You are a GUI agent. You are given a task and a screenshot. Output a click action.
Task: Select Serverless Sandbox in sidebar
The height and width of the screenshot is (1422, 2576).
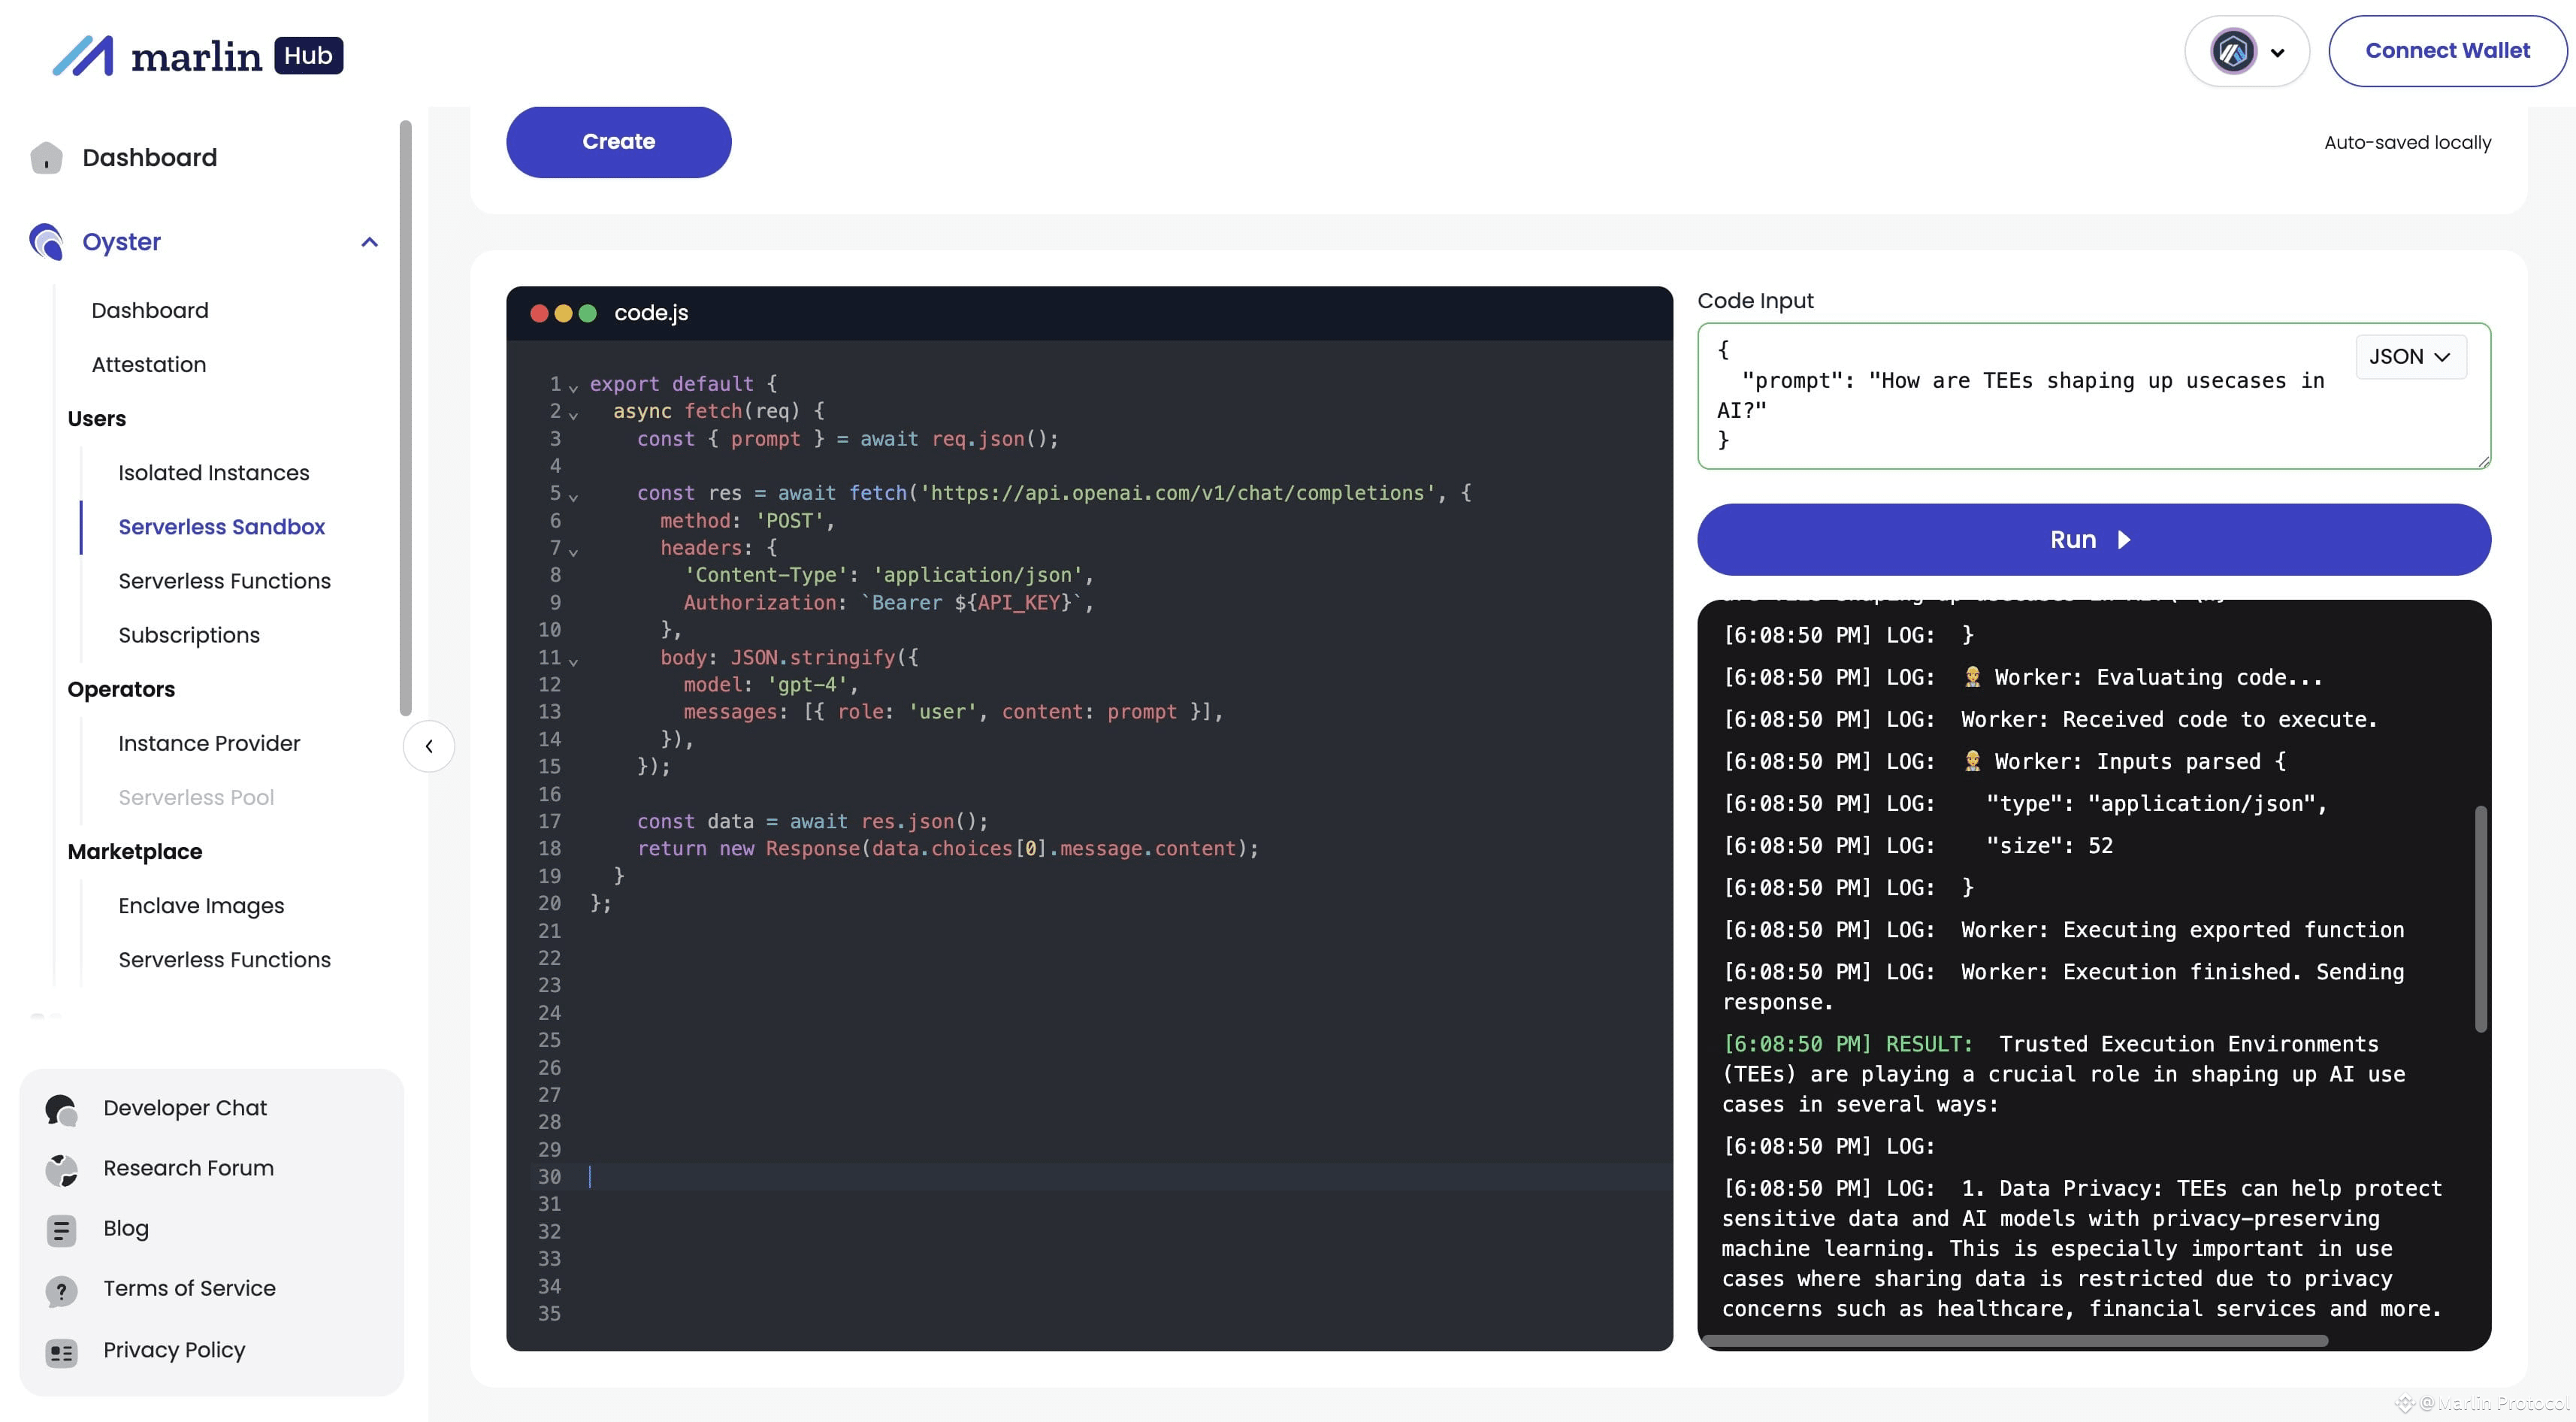(221, 527)
